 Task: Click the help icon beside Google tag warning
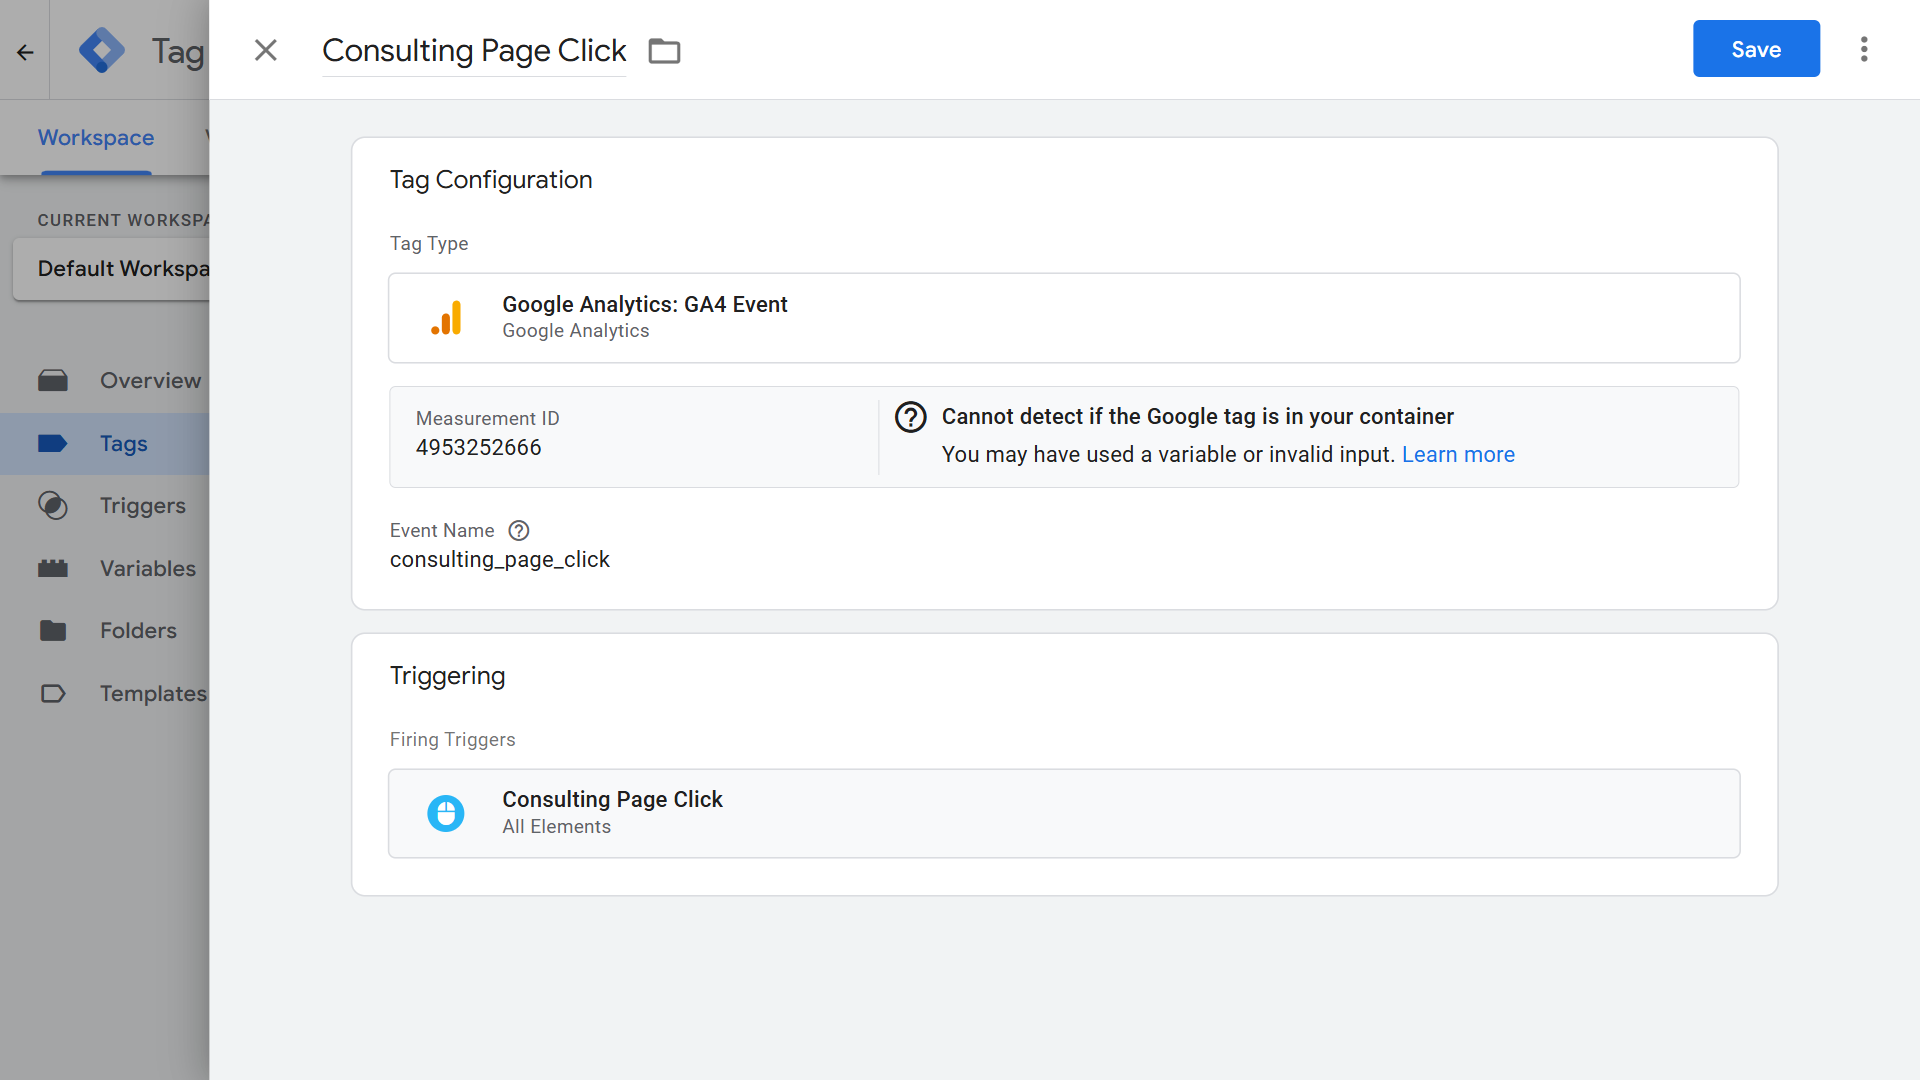click(910, 417)
